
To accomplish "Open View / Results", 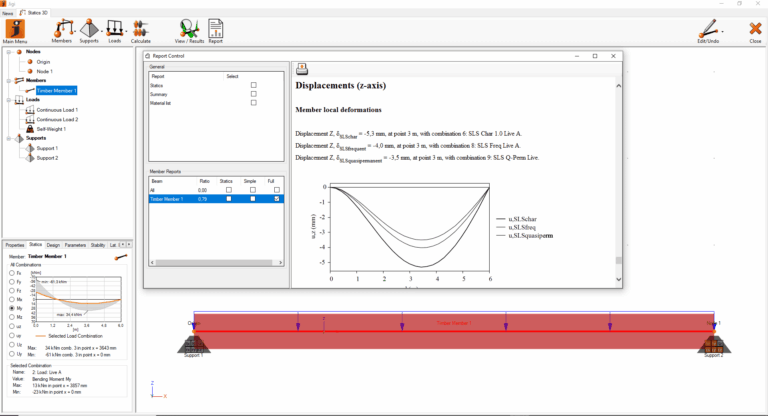I will (x=187, y=31).
